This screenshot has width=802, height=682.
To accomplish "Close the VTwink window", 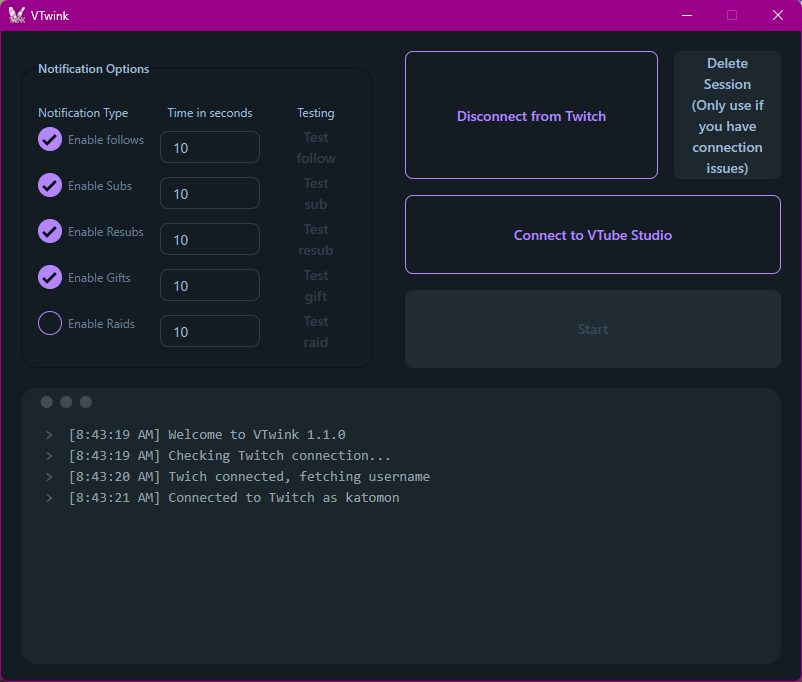I will (x=778, y=15).
